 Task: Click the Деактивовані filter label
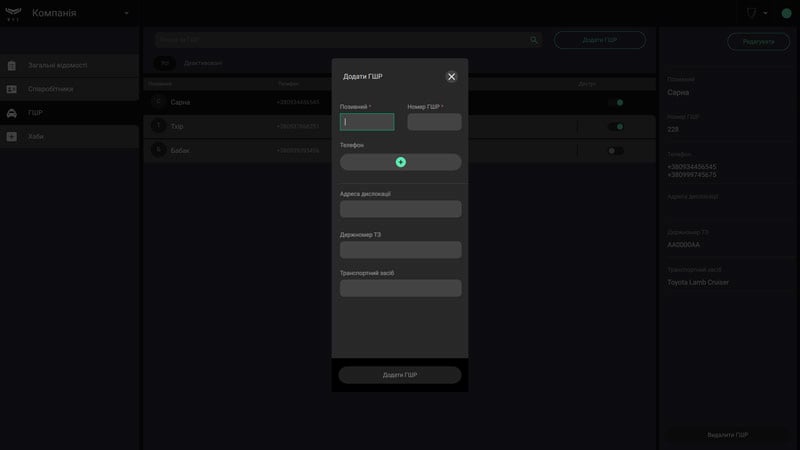pyautogui.click(x=203, y=63)
